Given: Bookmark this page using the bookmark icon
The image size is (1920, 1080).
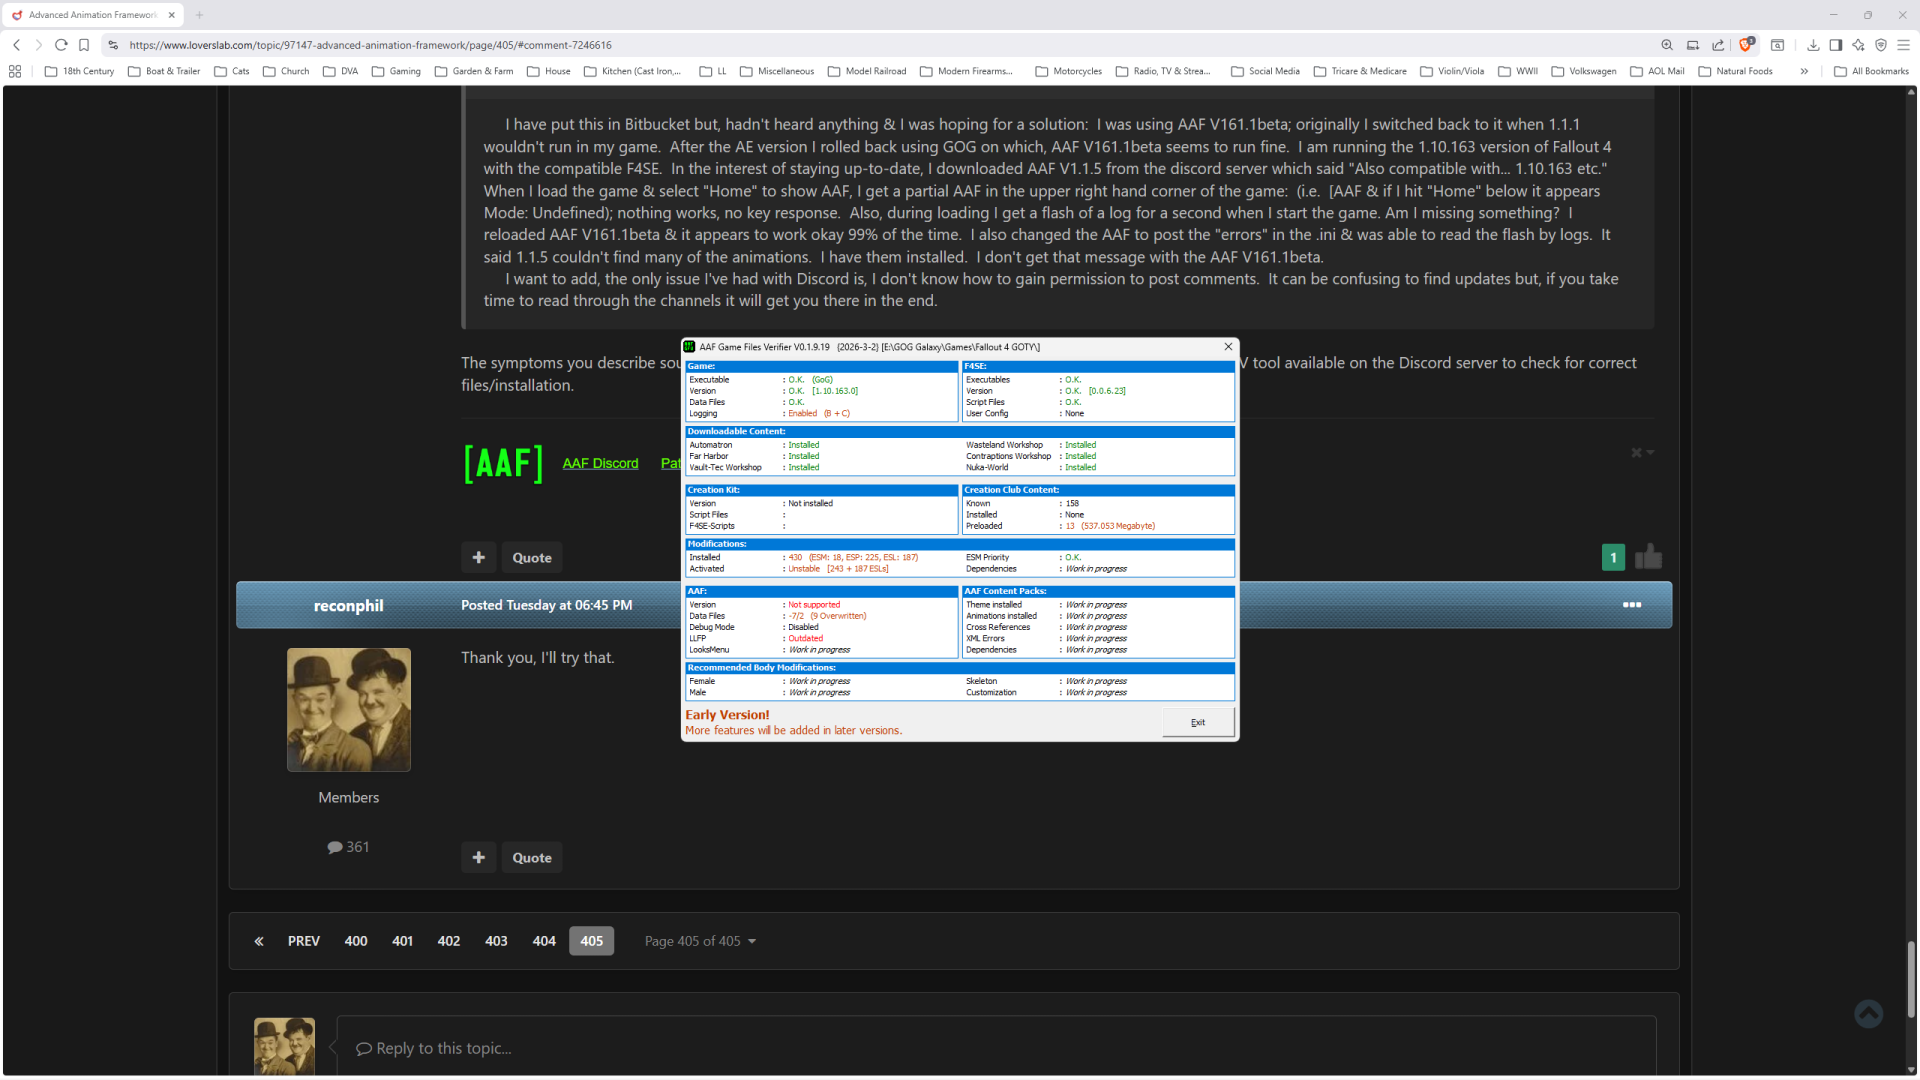Looking at the screenshot, I should (84, 45).
